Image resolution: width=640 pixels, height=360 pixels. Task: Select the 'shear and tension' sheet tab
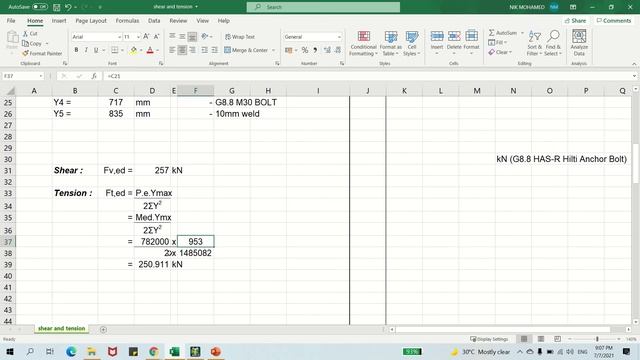click(61, 329)
